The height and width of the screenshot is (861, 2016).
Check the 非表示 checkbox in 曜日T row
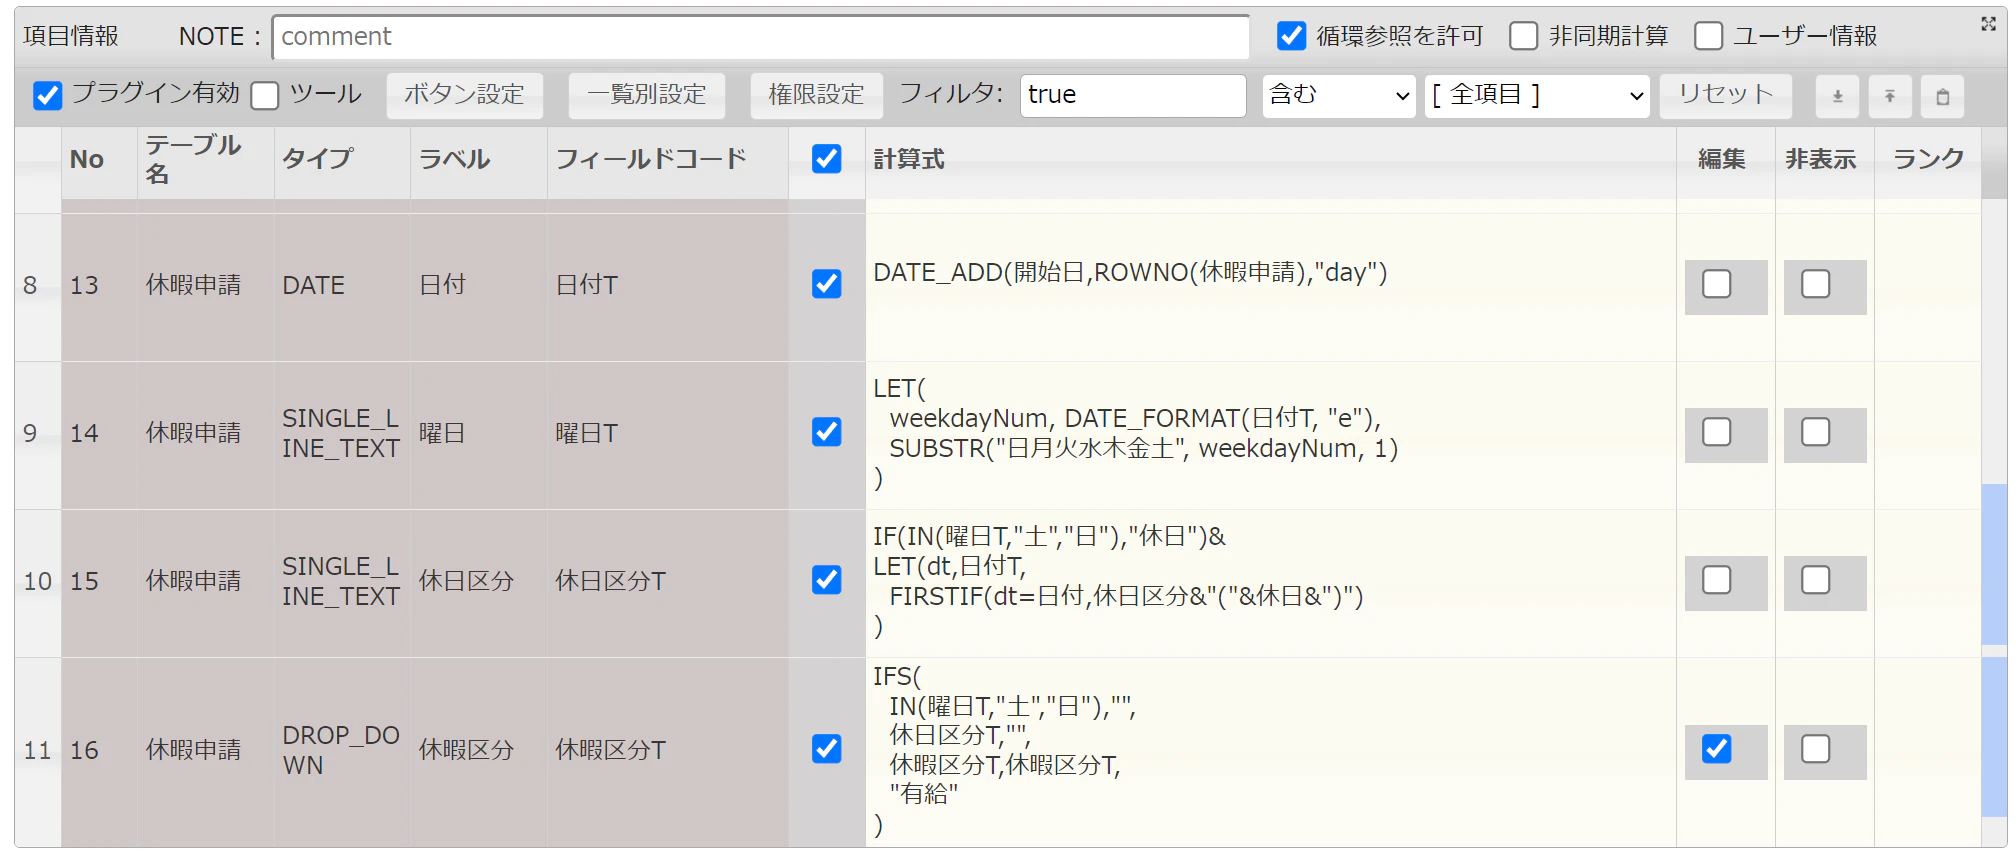(1816, 432)
